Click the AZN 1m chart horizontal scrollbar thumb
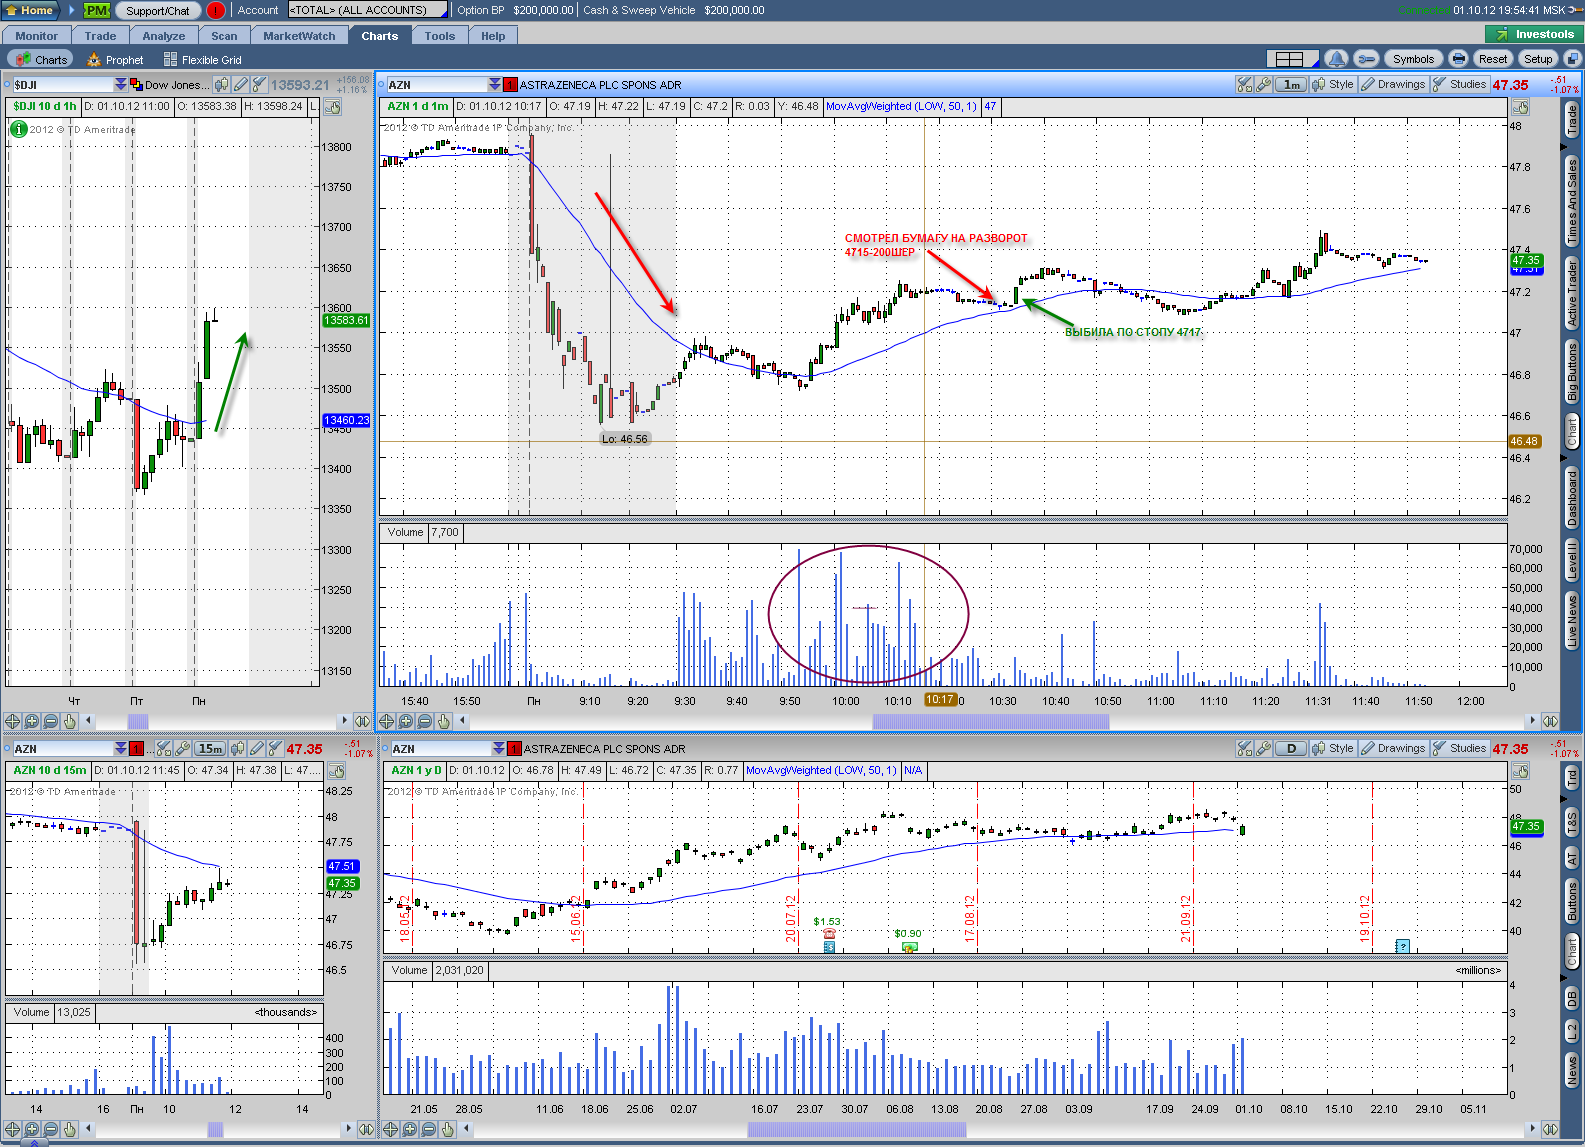This screenshot has height=1147, width=1585. tap(991, 721)
